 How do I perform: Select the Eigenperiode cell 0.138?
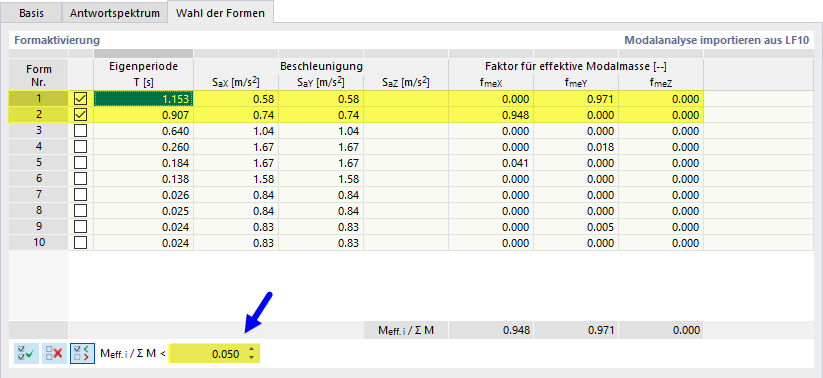(144, 178)
